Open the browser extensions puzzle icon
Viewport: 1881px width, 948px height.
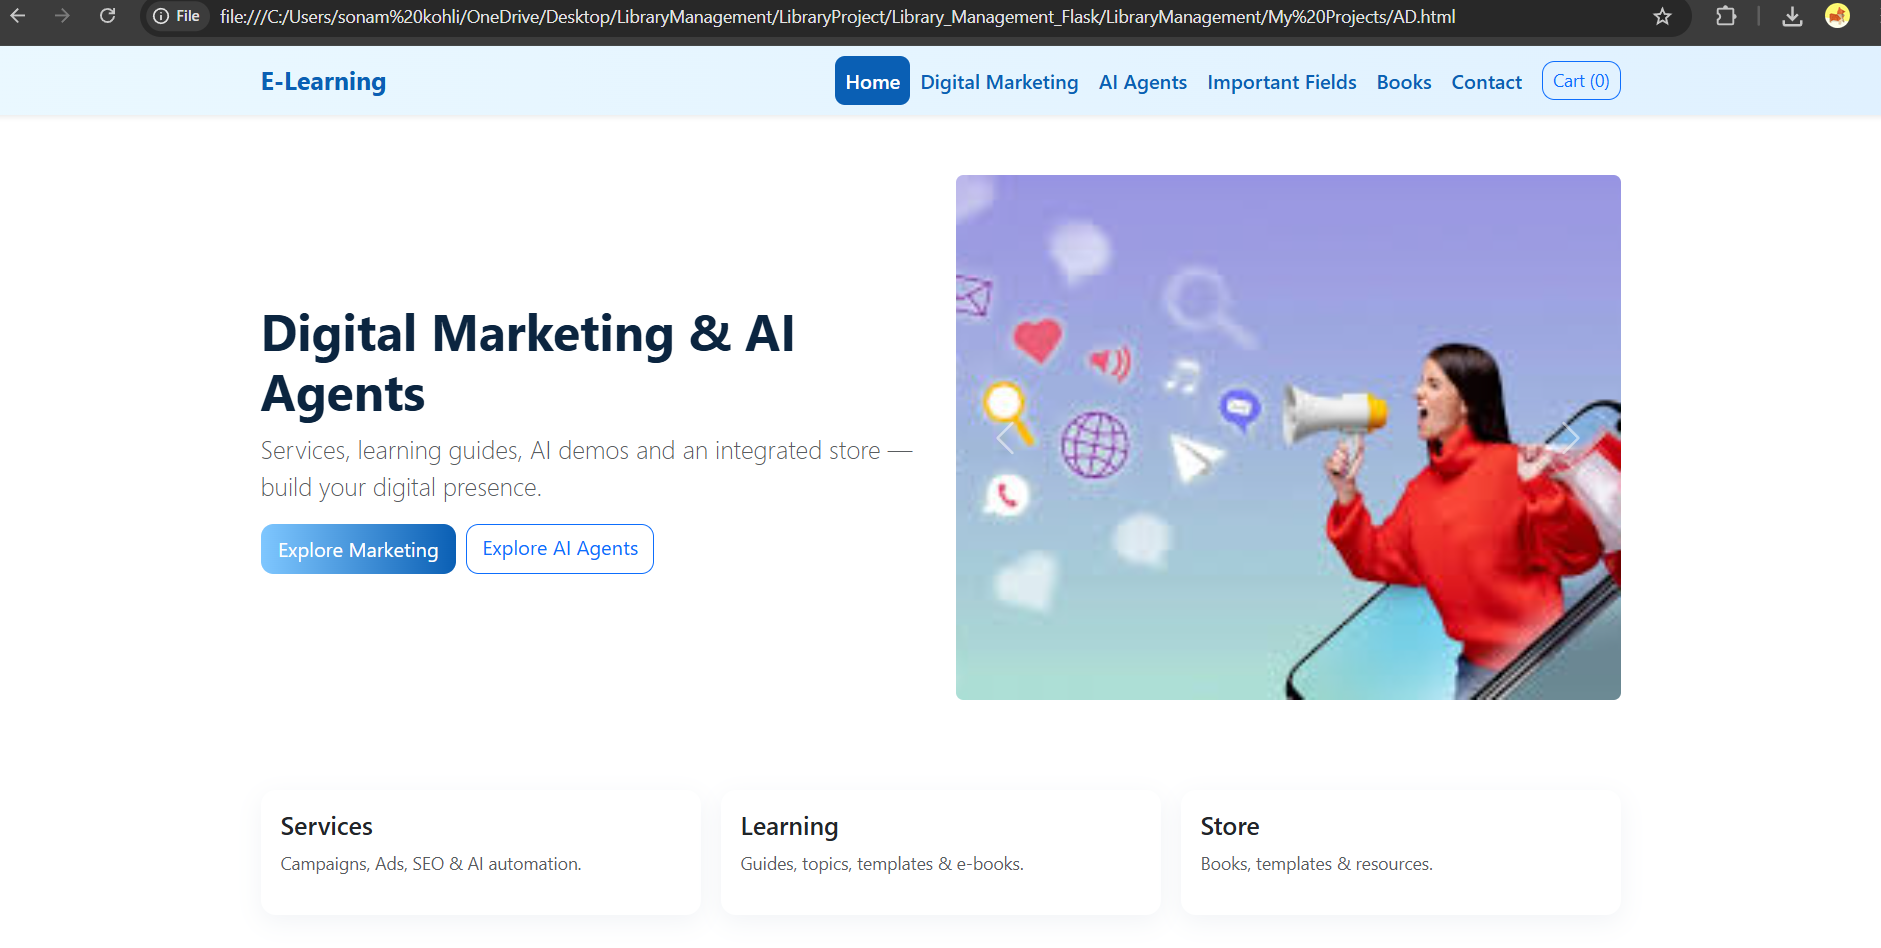1725,16
